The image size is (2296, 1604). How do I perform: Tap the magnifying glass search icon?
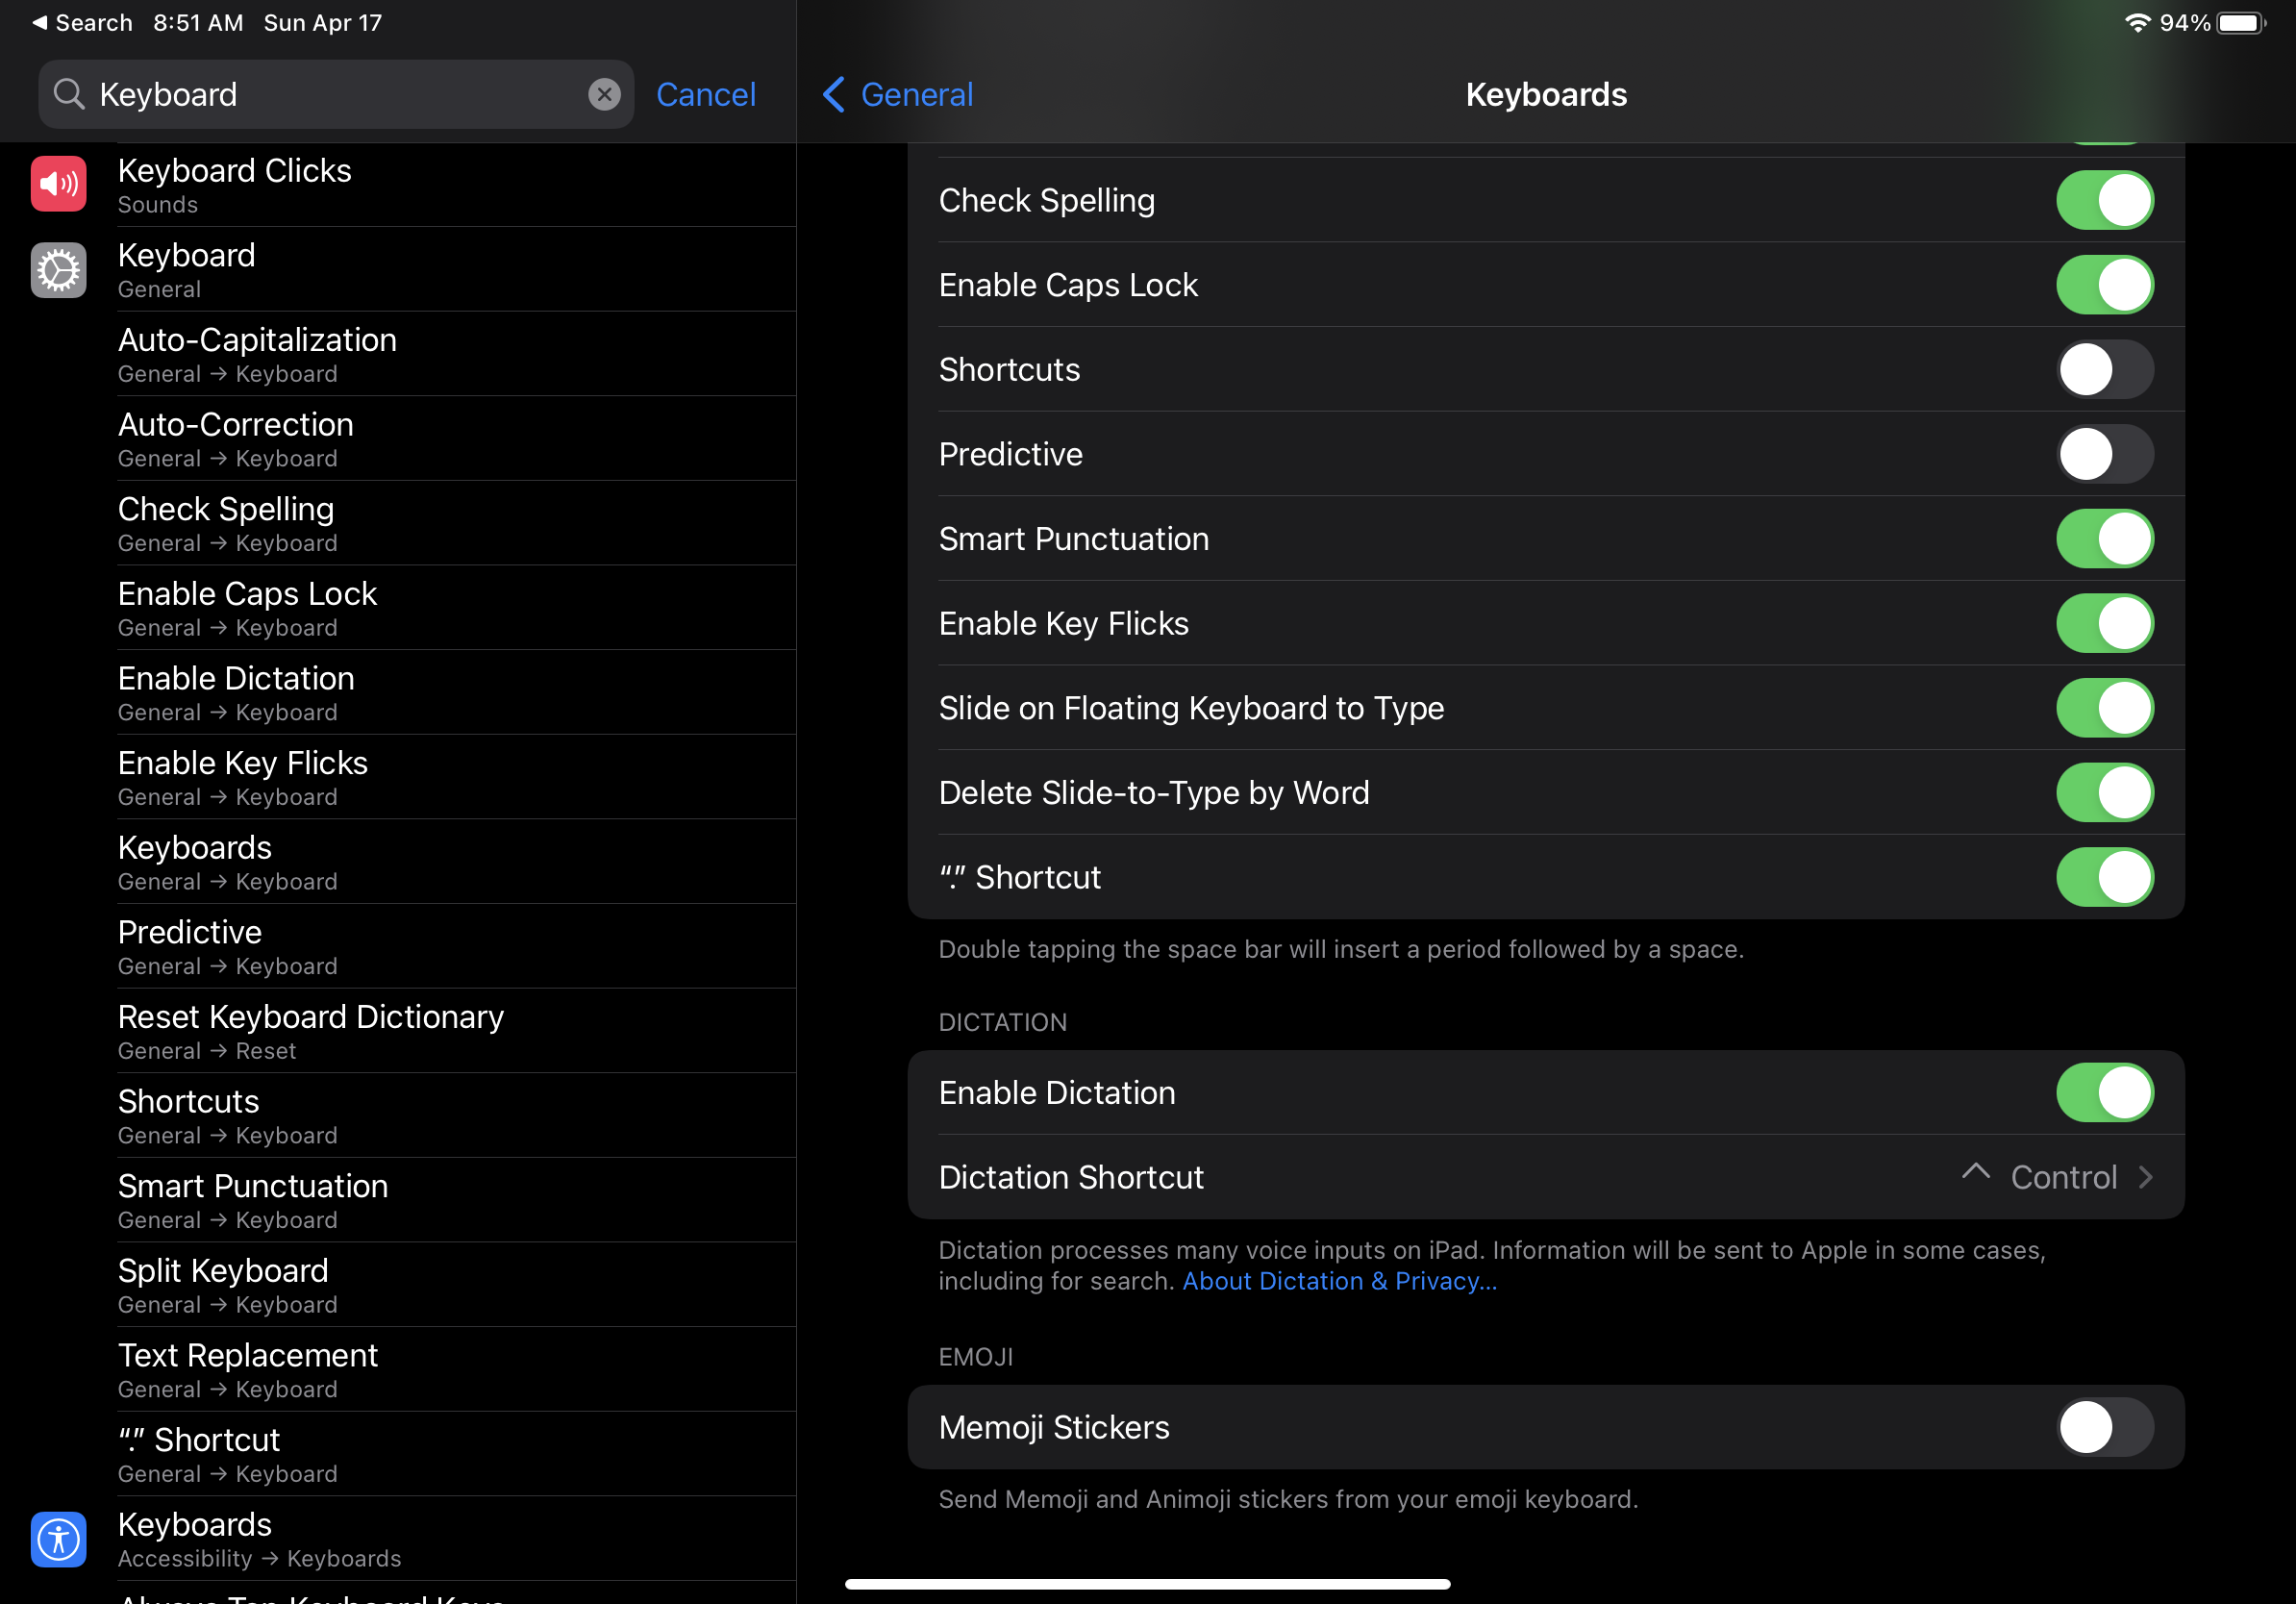point(69,94)
